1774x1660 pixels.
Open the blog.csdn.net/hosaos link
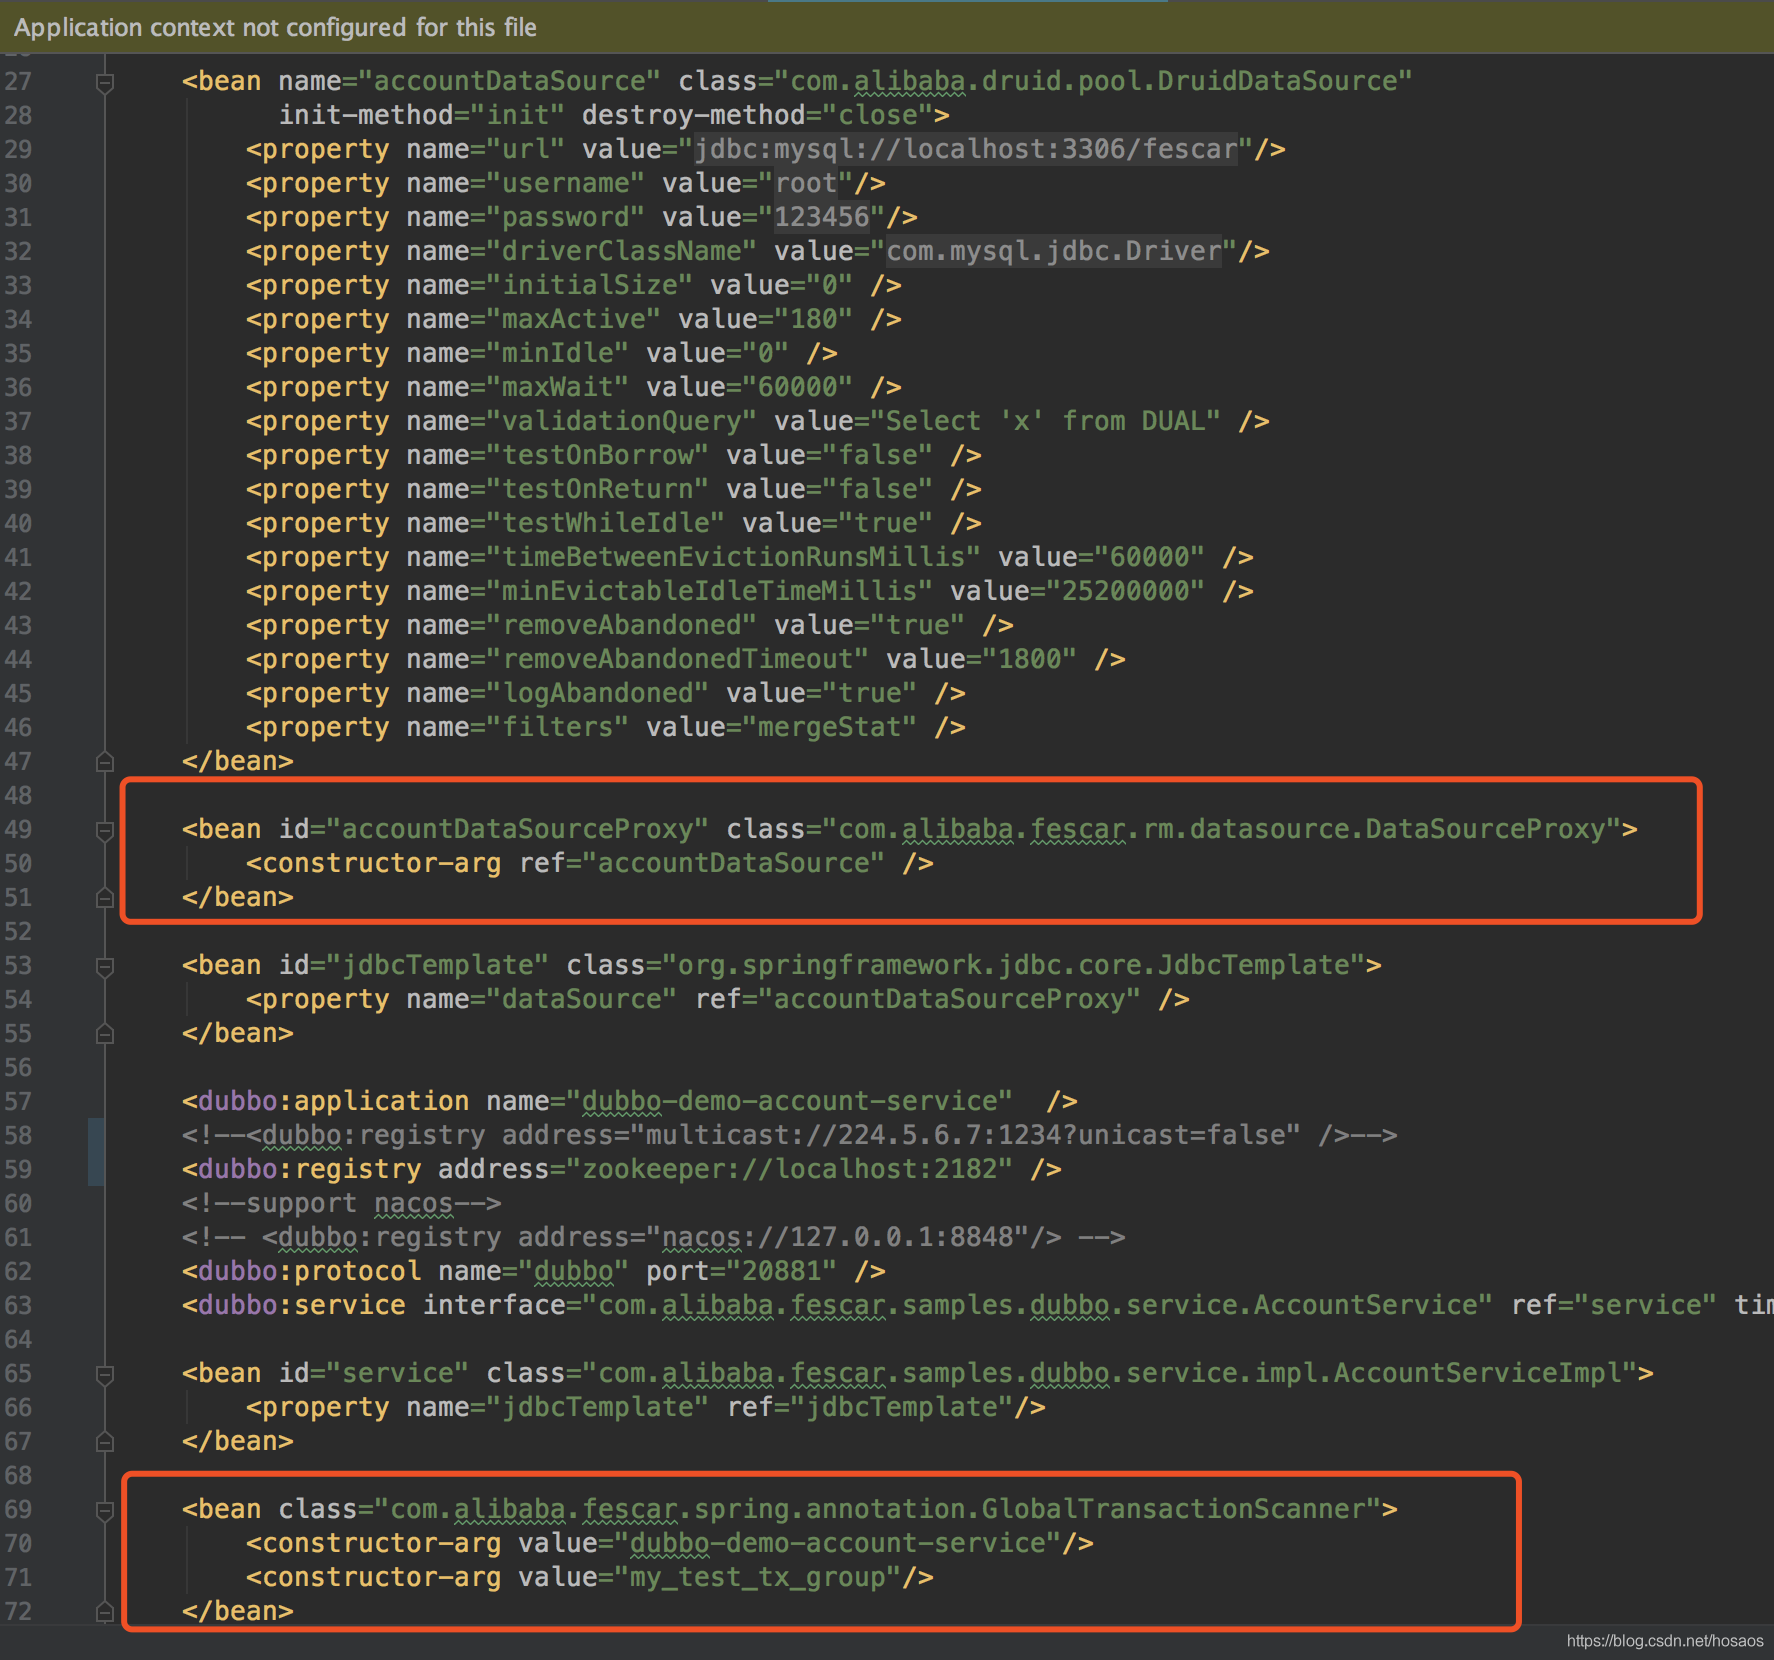coord(1664,1641)
